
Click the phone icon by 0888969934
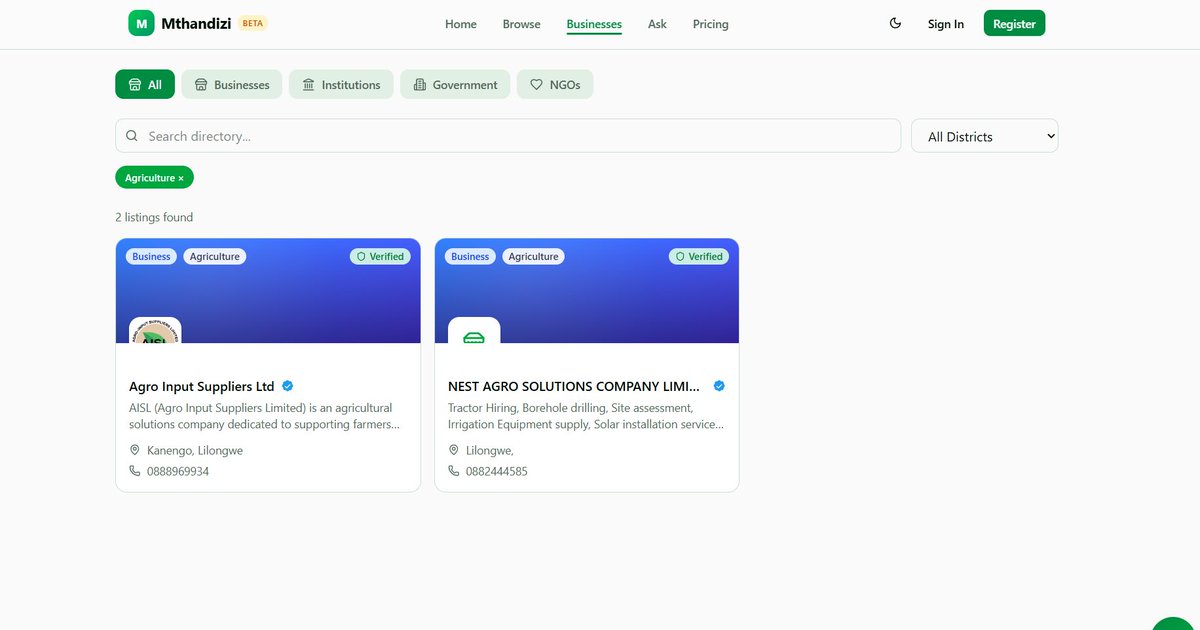(x=135, y=471)
